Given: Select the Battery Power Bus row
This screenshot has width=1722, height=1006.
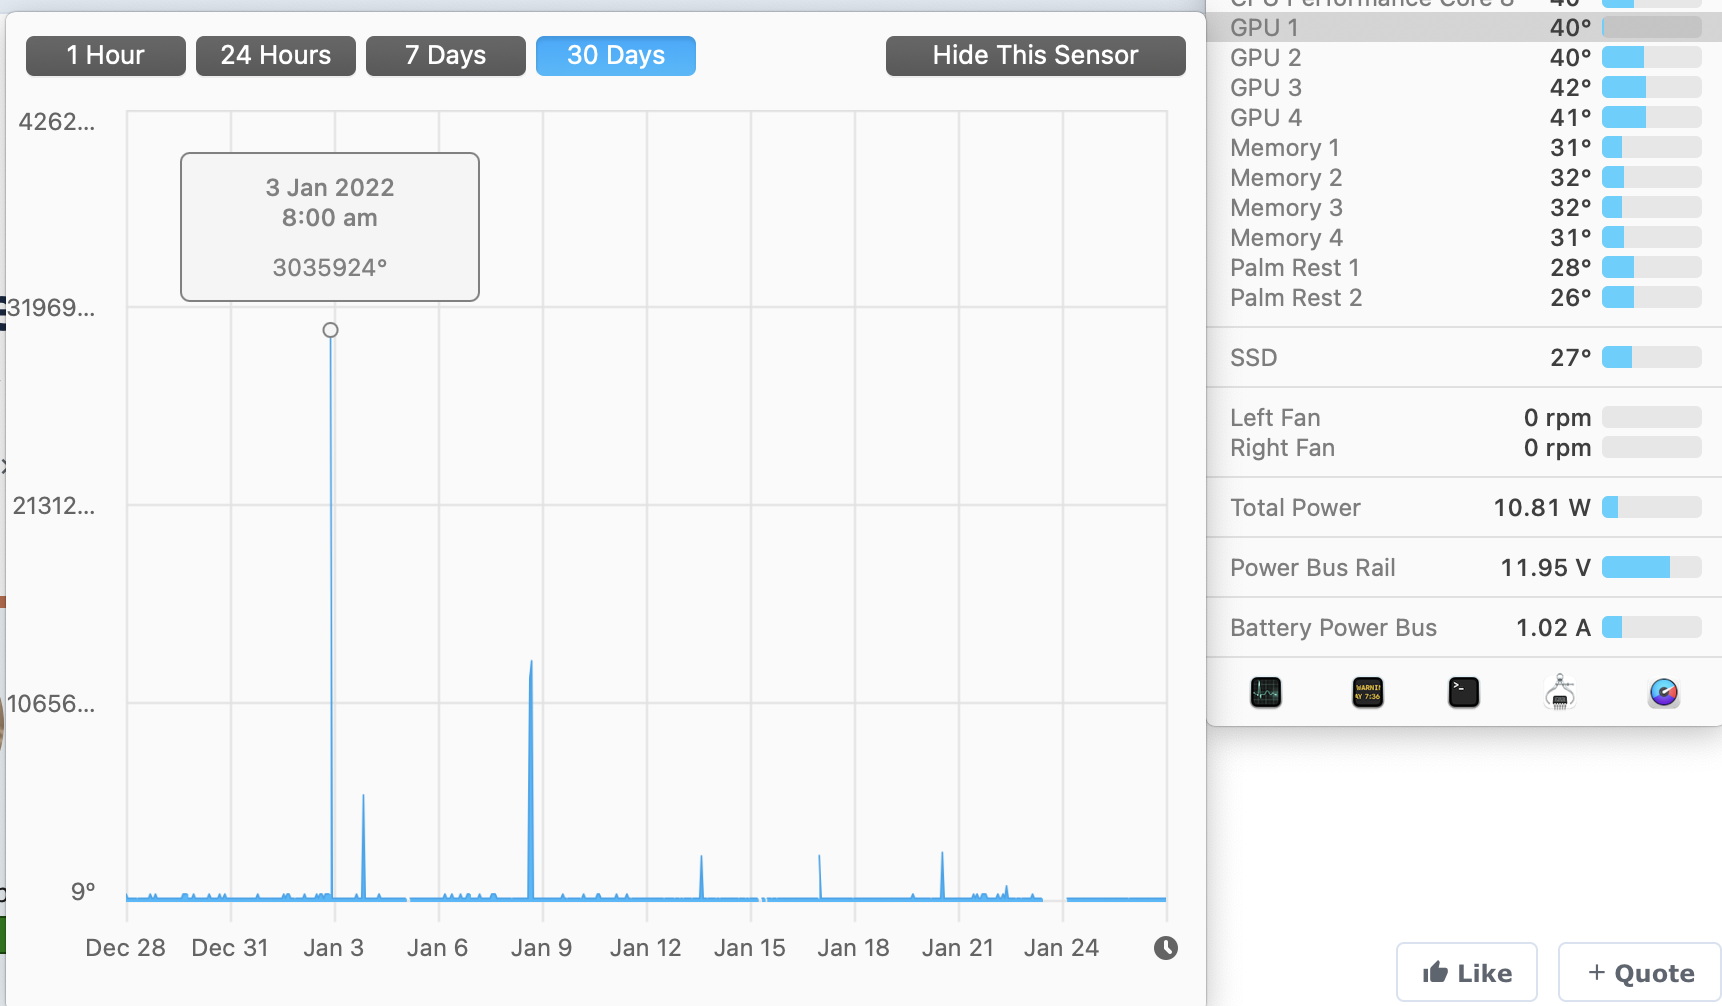Looking at the screenshot, I should click(1464, 627).
